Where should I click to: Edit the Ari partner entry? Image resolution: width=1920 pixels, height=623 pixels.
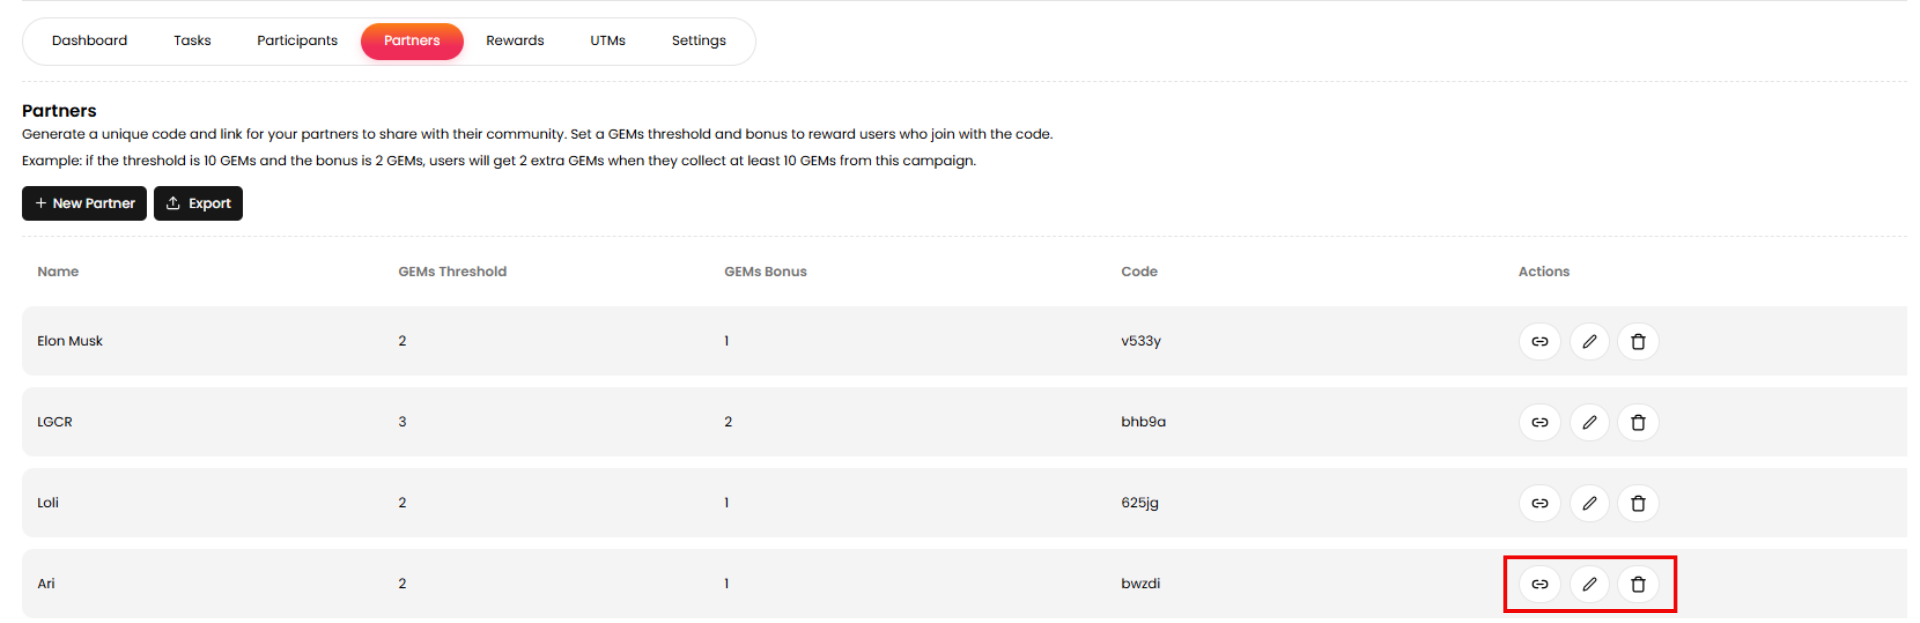[x=1589, y=585]
